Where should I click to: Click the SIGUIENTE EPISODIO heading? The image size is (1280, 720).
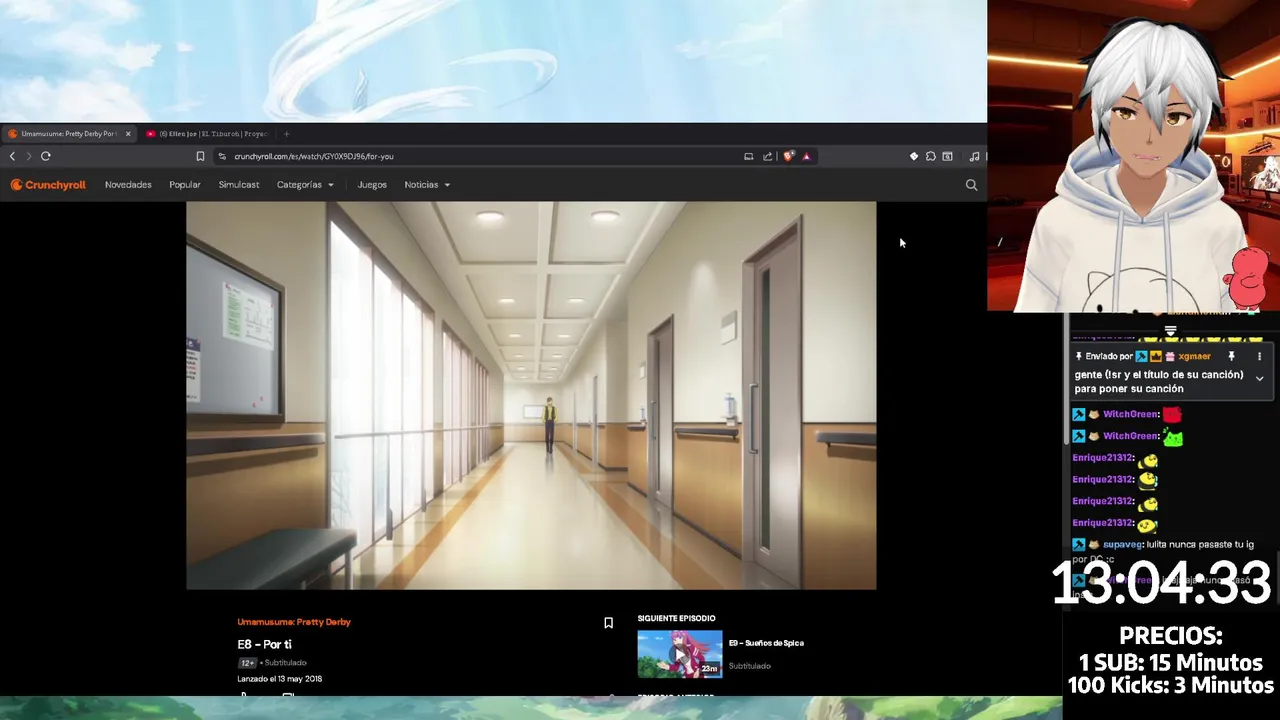(676, 619)
